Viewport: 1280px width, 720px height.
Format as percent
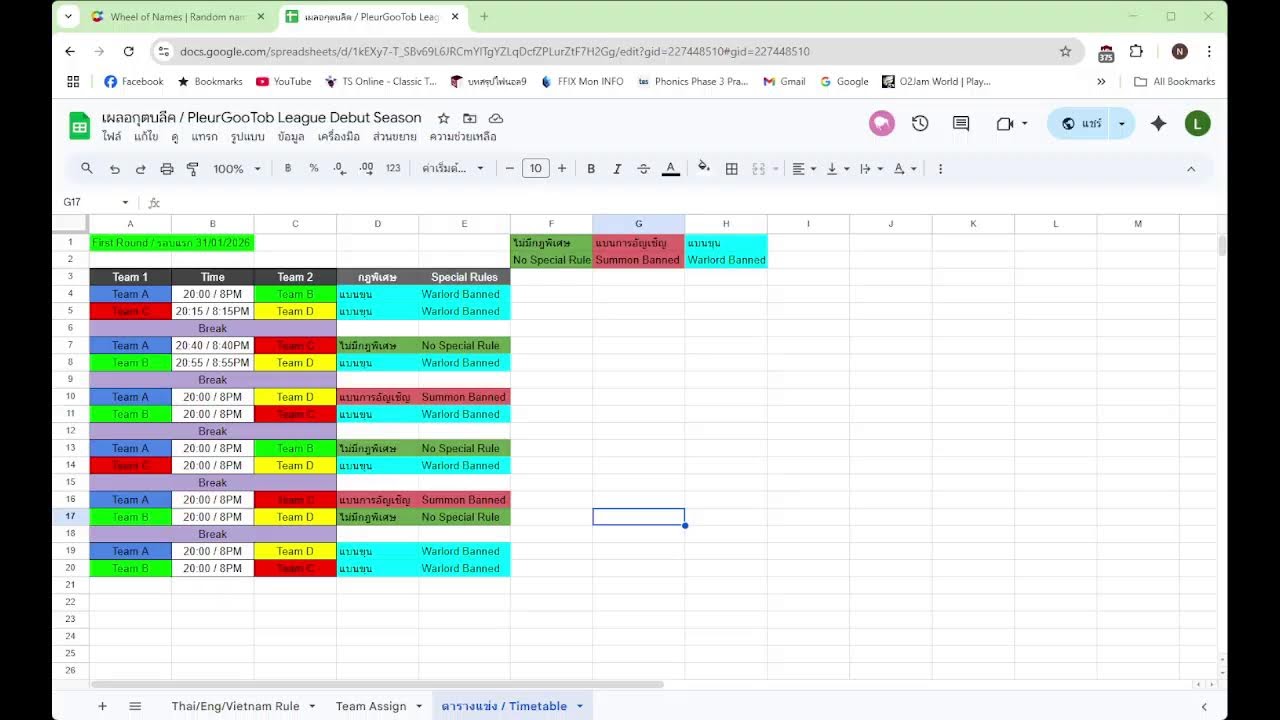click(x=314, y=169)
